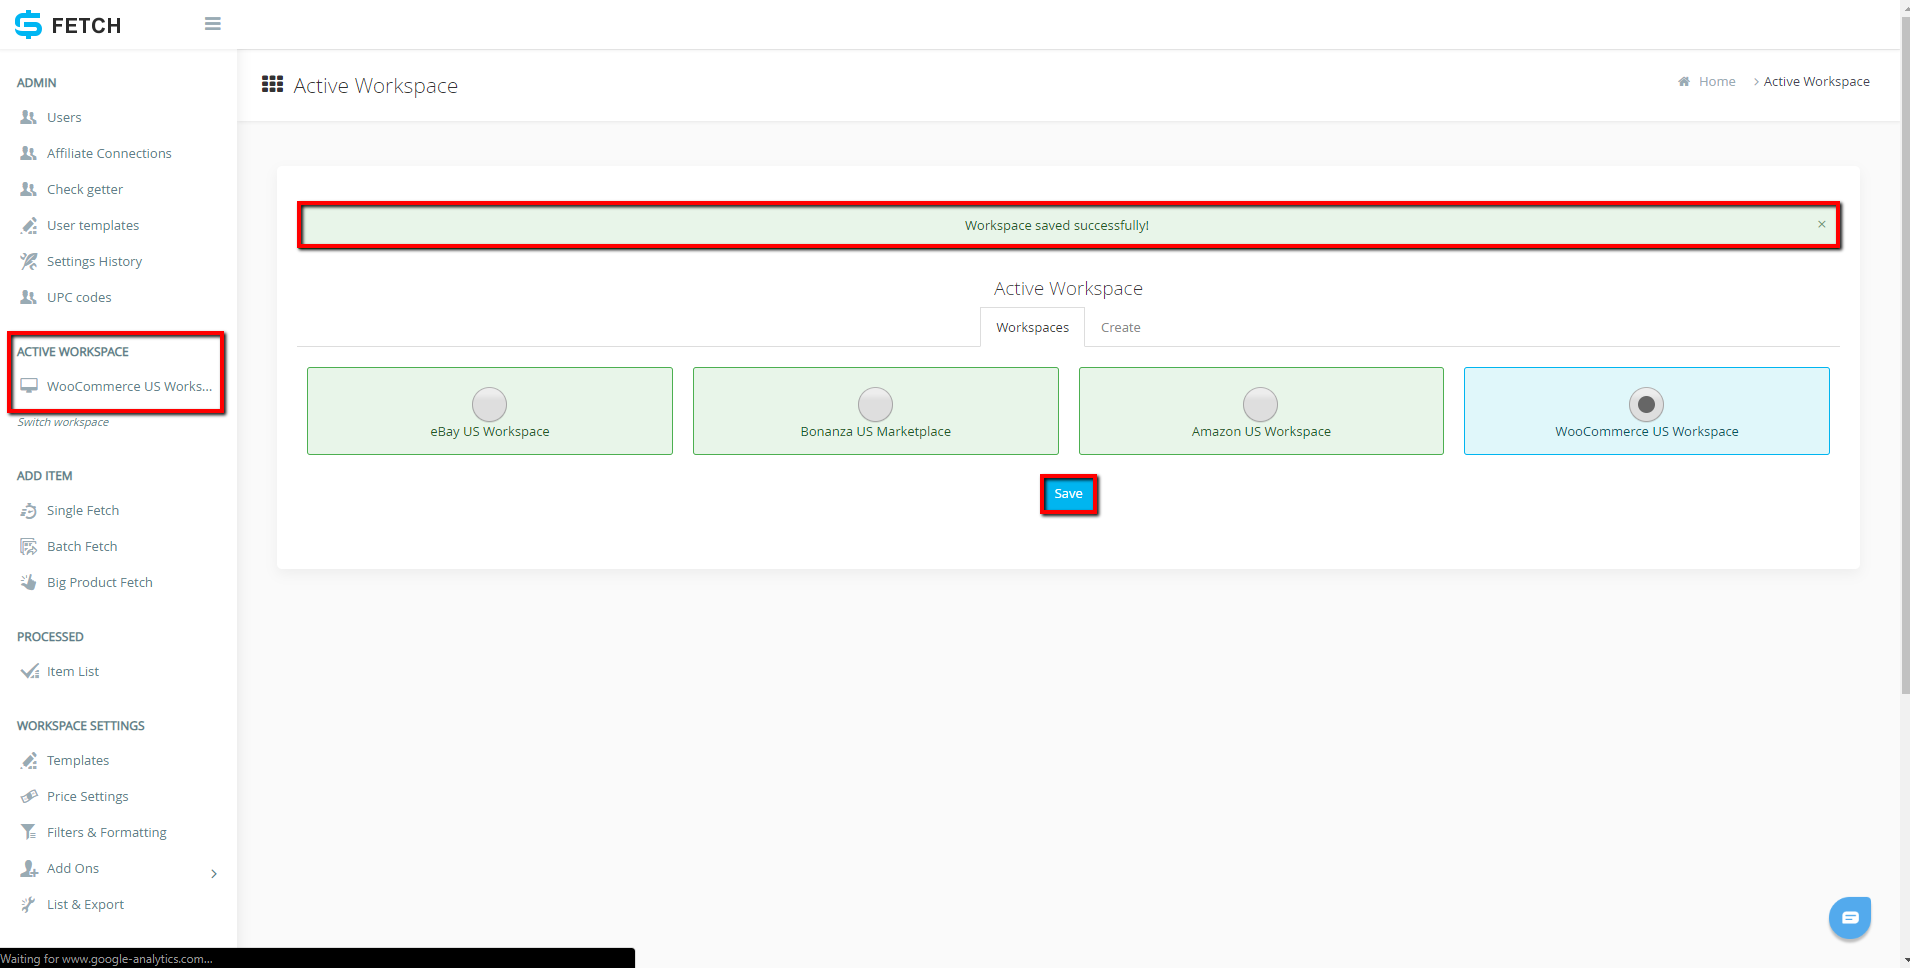This screenshot has width=1910, height=968.
Task: Open Big Product Fetch page
Action: point(100,582)
